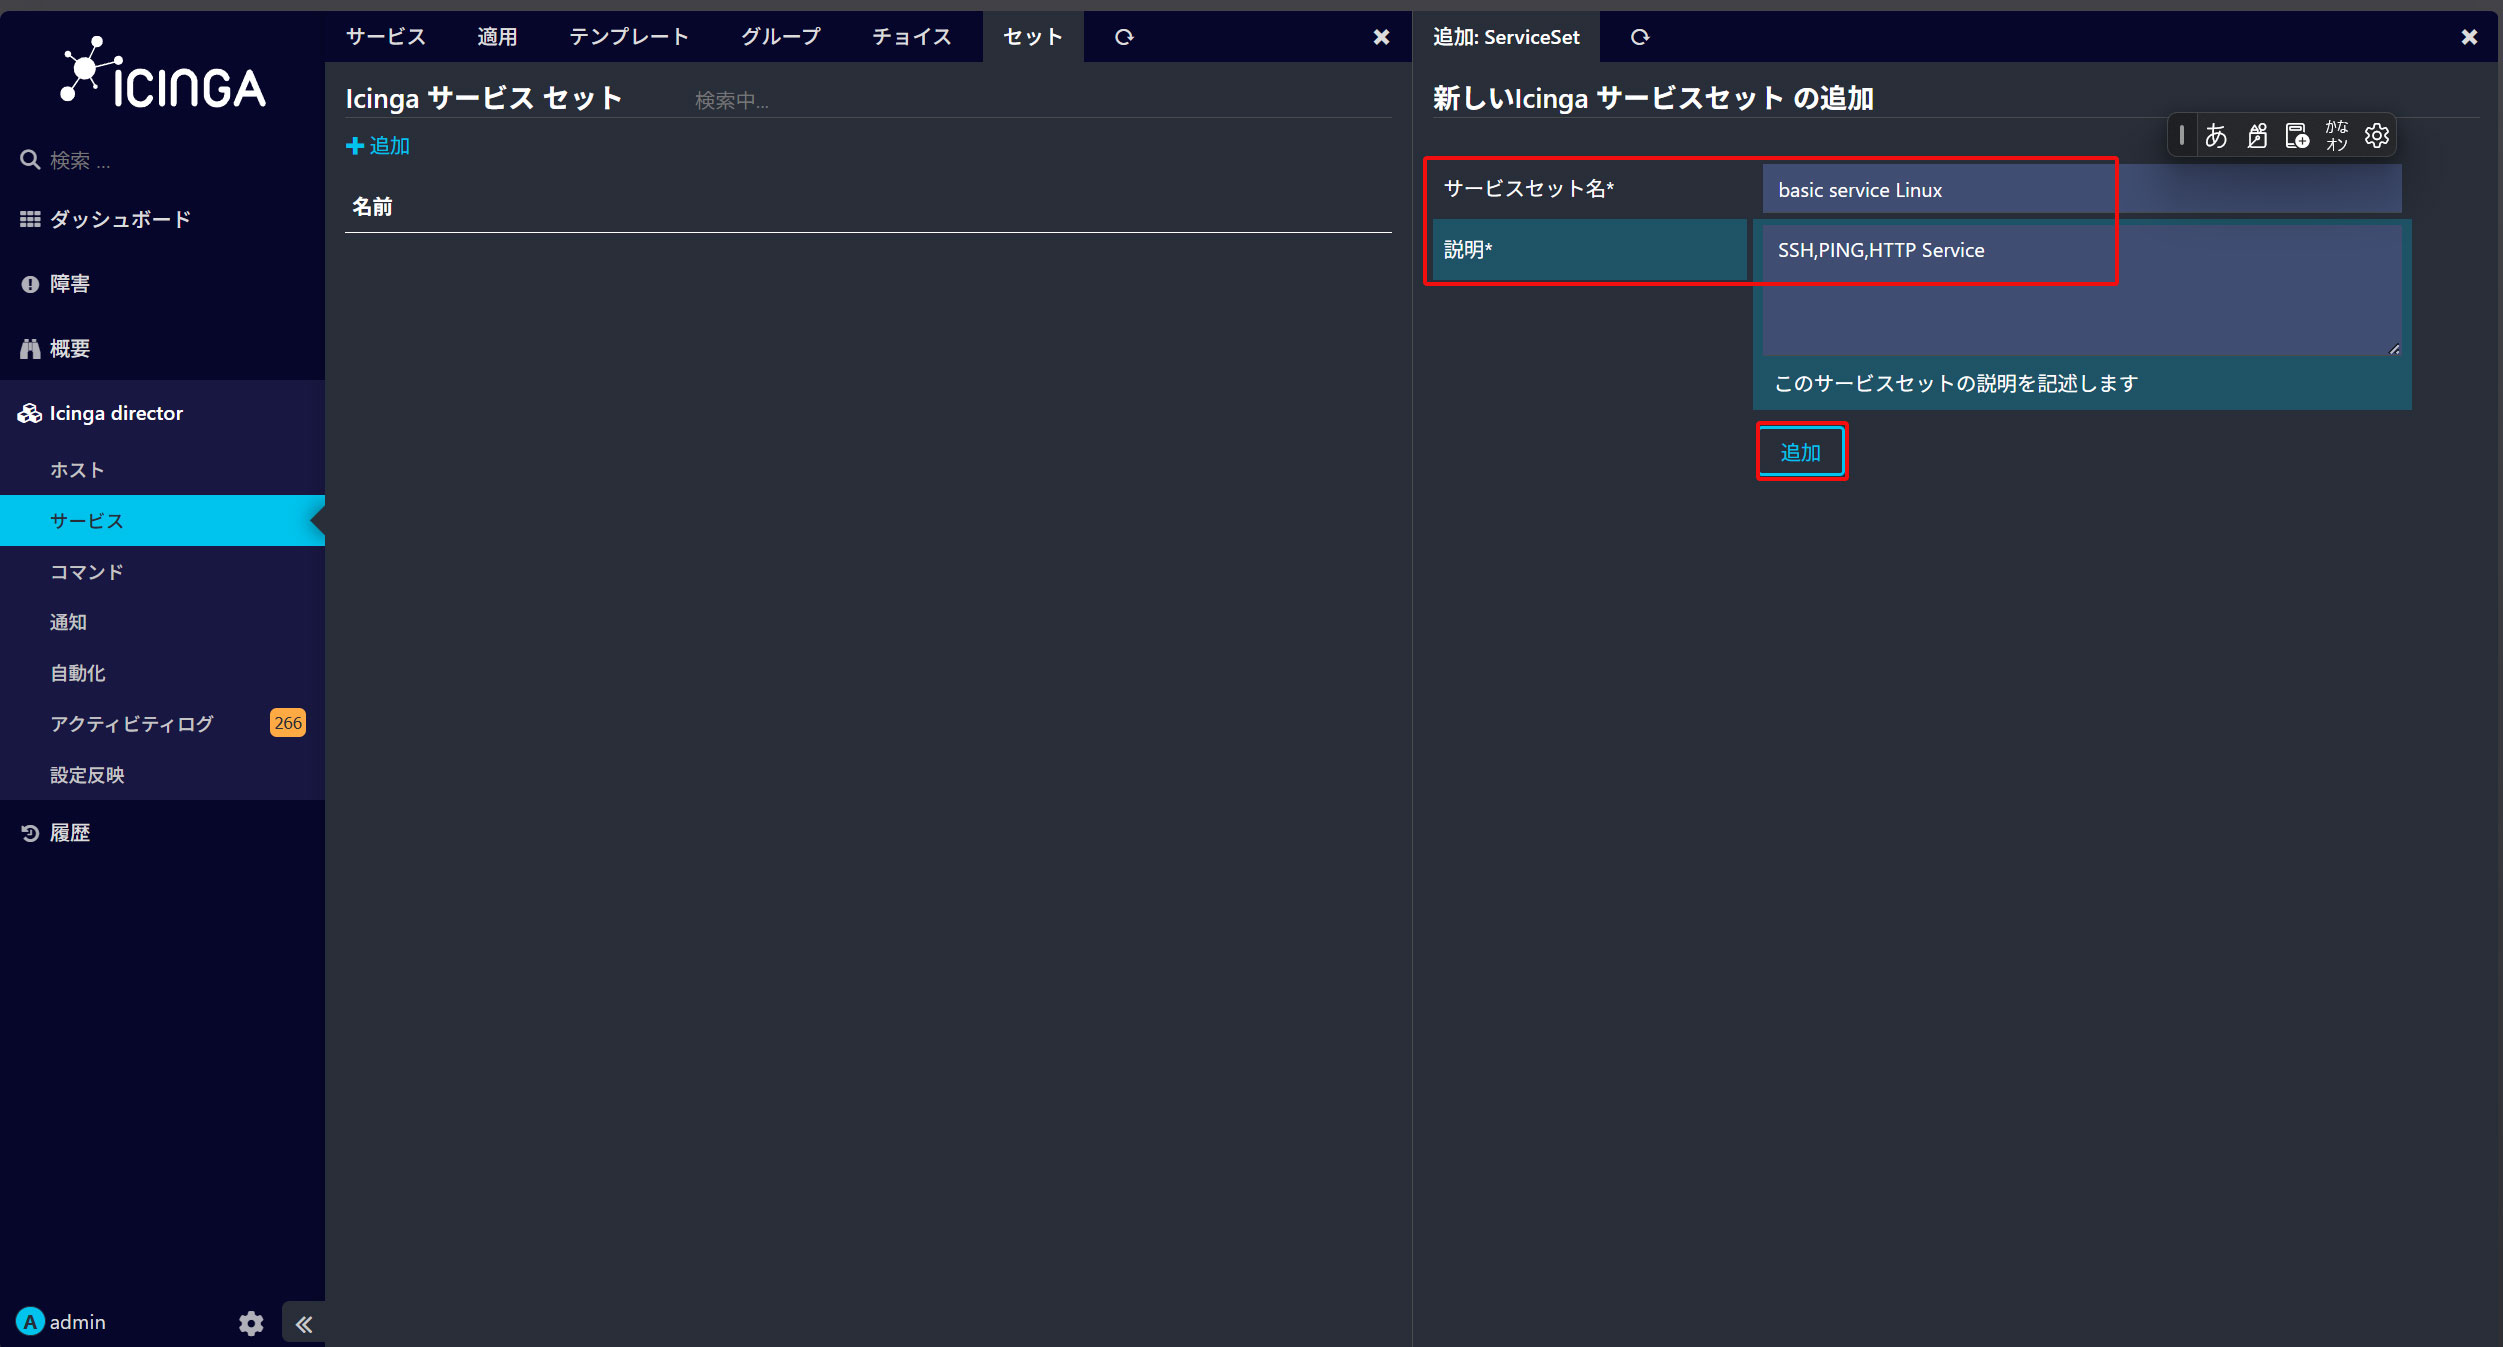Screen dimensions: 2503x1347
Task: Open the IME dictionary add-word icon
Action: (x=2297, y=136)
